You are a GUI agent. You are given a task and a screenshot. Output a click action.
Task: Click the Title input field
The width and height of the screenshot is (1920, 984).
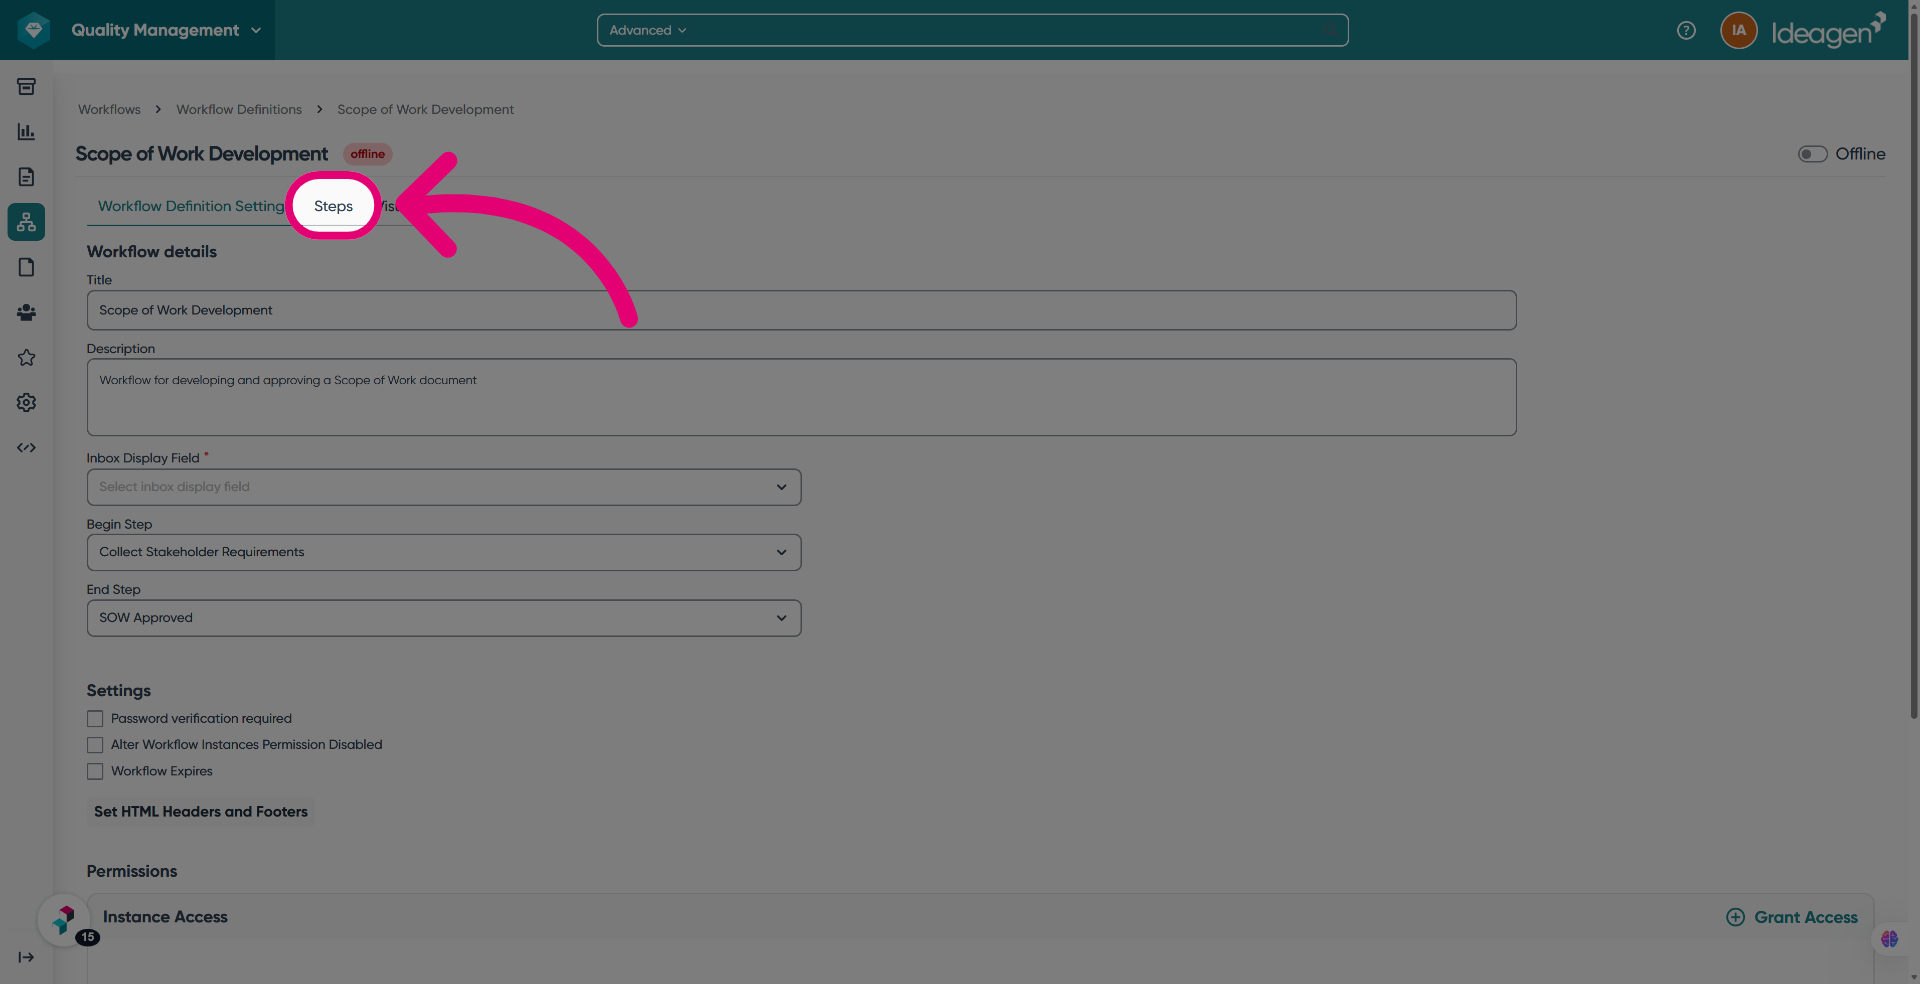[x=801, y=310]
